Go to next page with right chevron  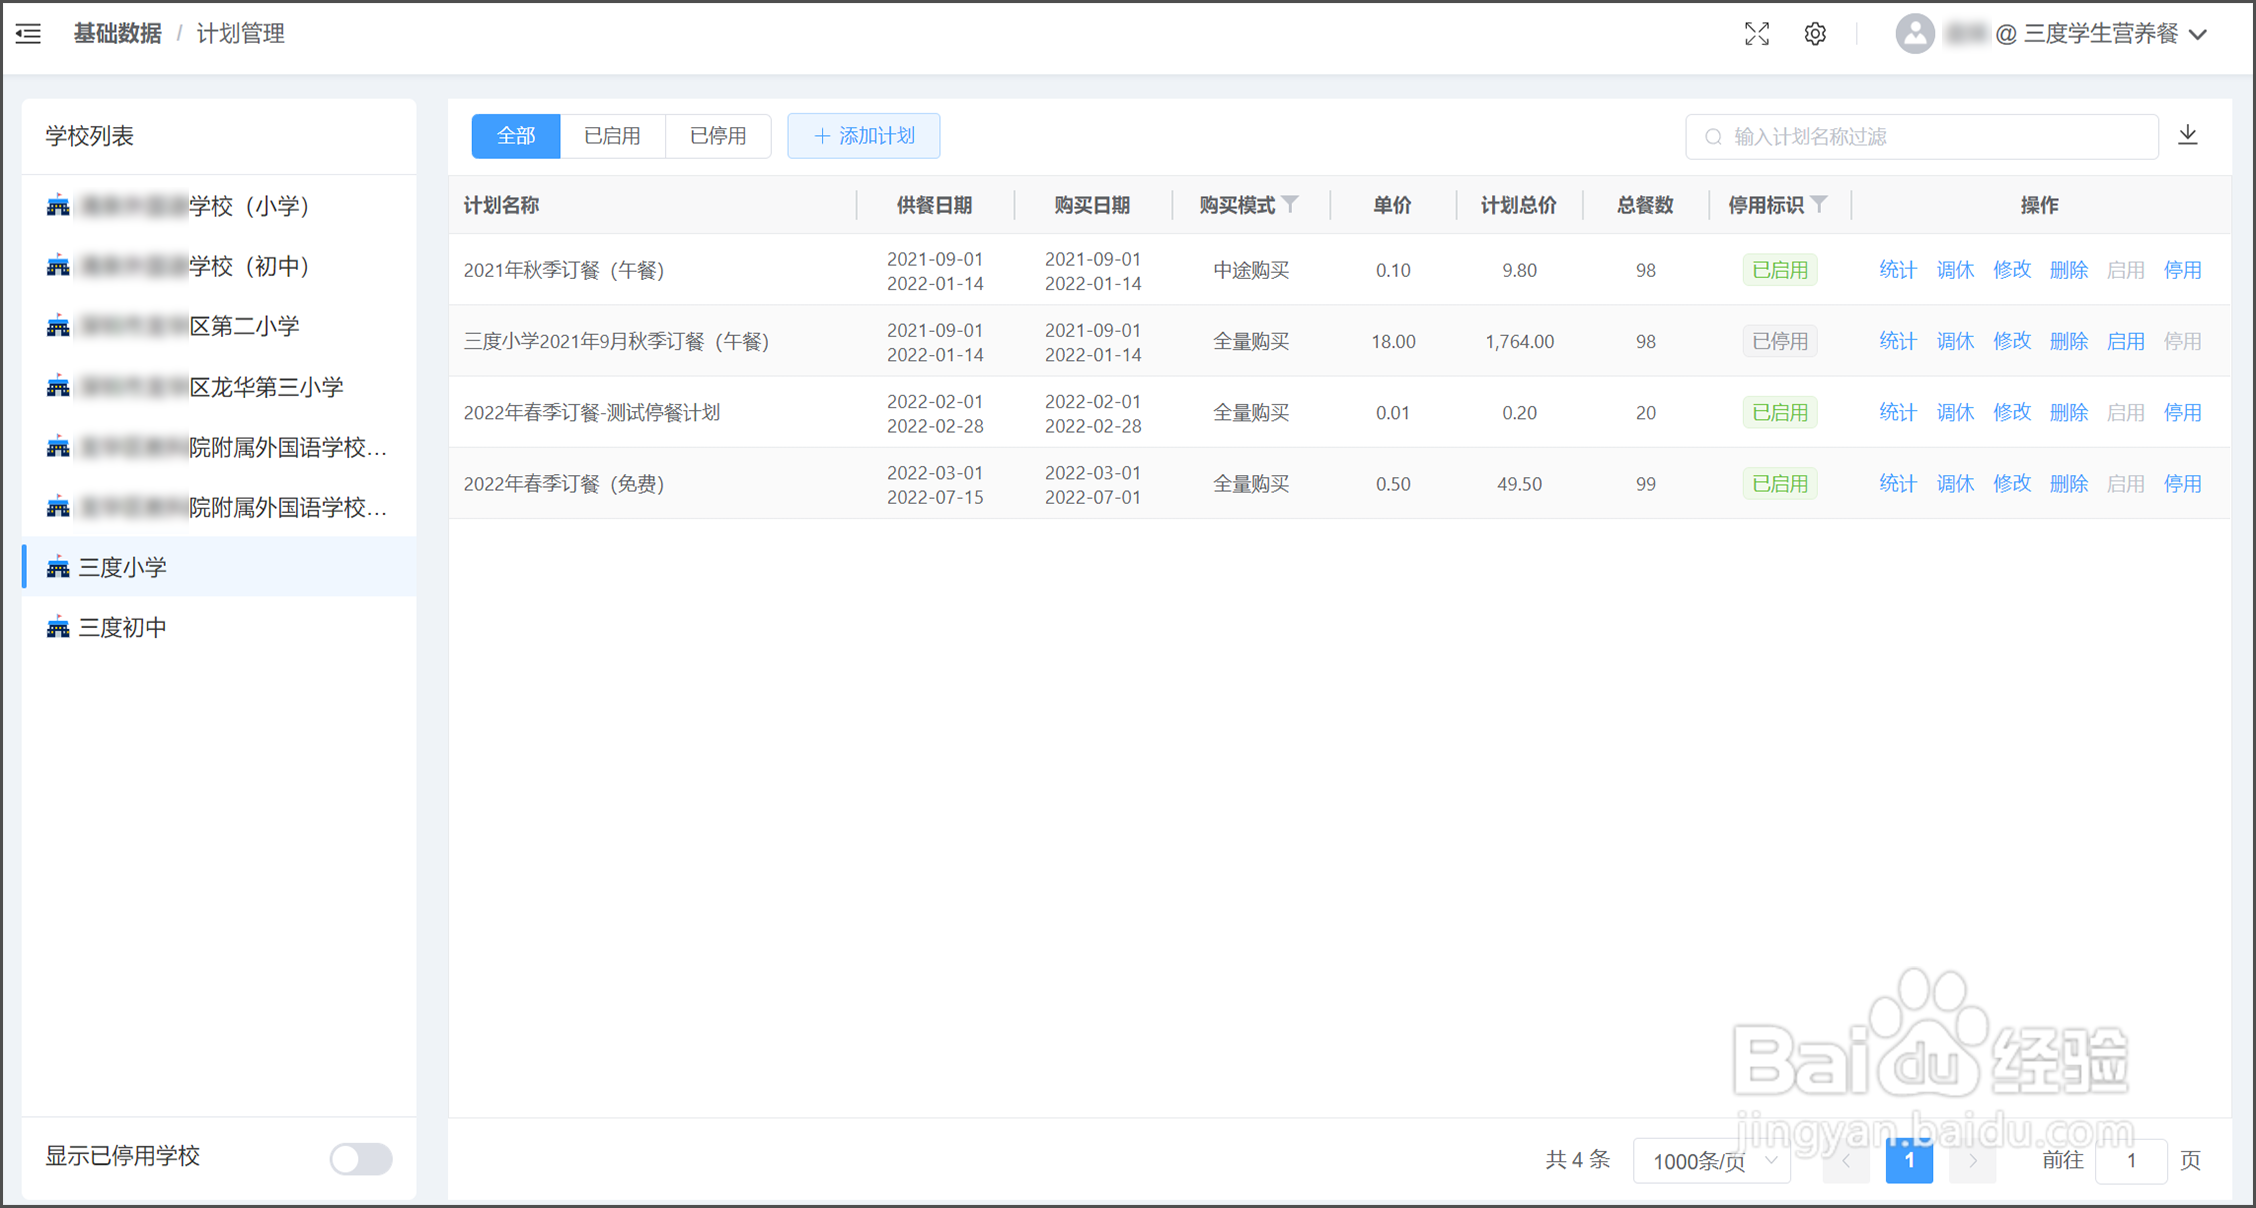pos(1972,1160)
